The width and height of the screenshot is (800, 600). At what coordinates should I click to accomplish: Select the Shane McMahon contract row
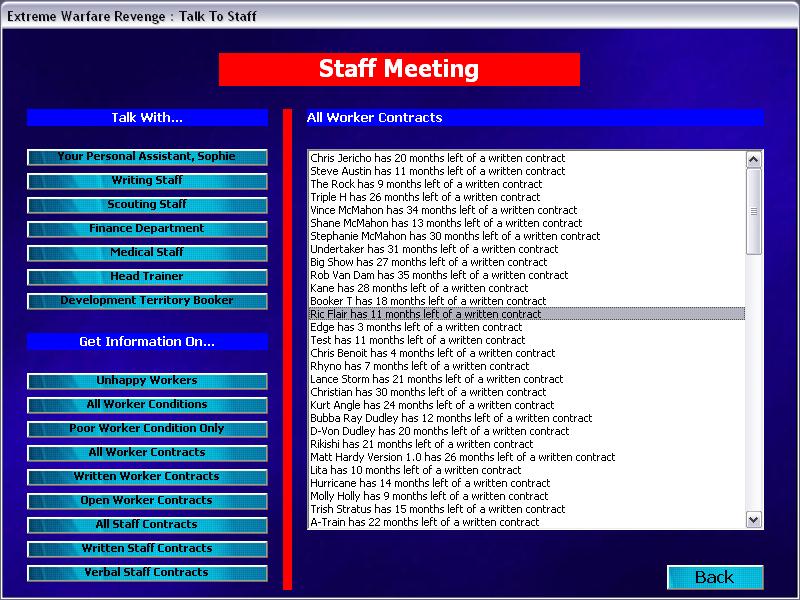click(x=527, y=223)
